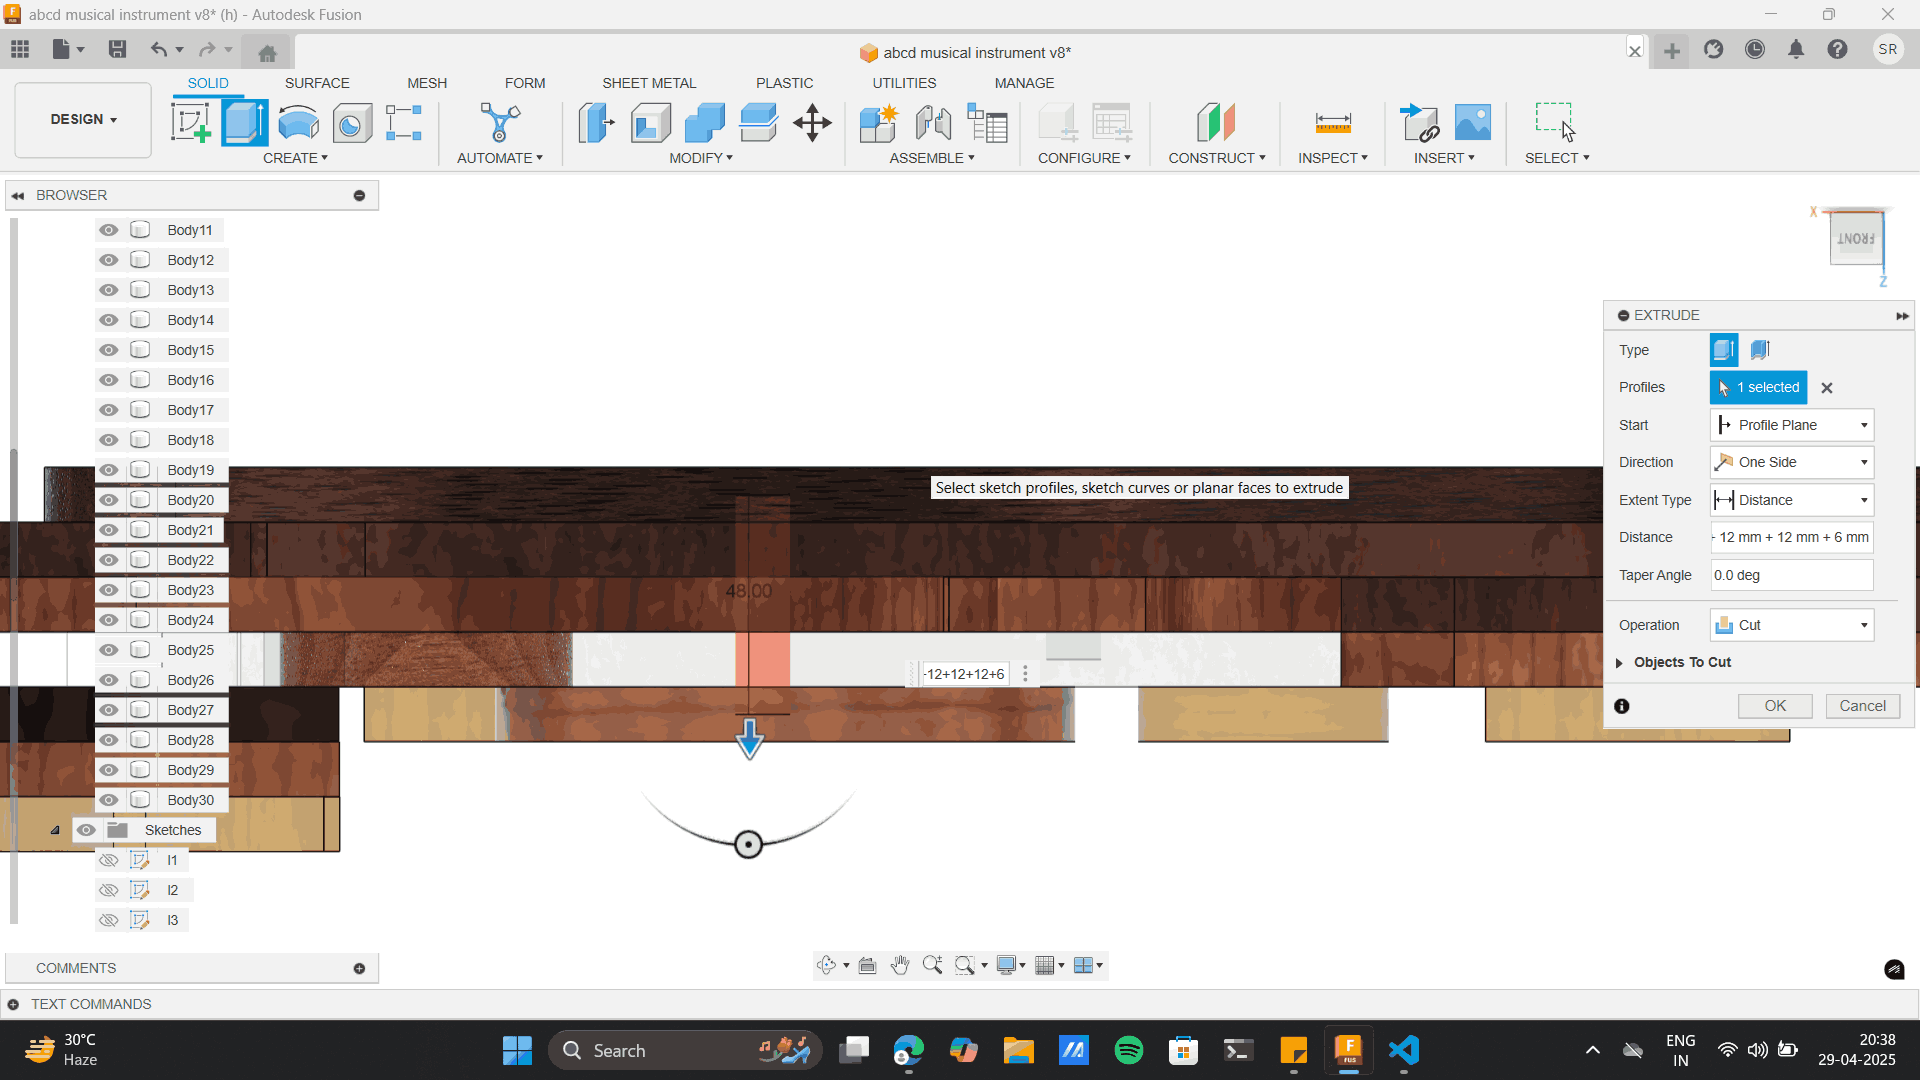Open Spotify from the taskbar
Screen dimensions: 1920x1080
pyautogui.click(x=1128, y=1050)
